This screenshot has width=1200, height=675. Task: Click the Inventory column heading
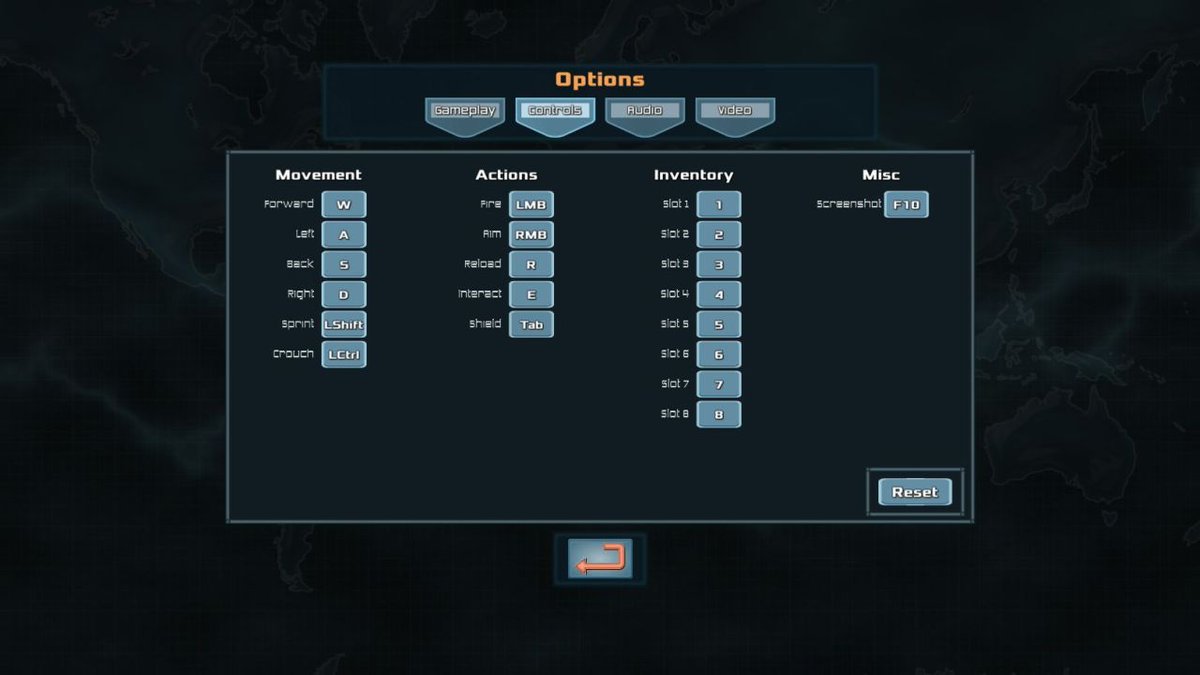(x=693, y=175)
